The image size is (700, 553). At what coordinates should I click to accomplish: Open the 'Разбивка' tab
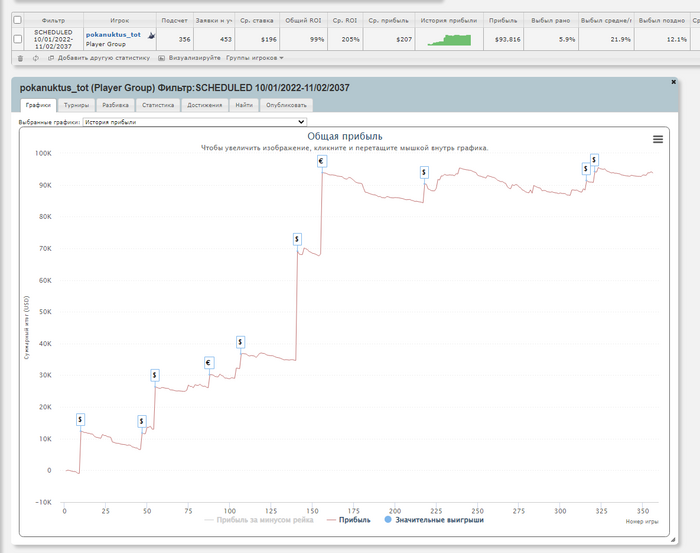click(115, 105)
